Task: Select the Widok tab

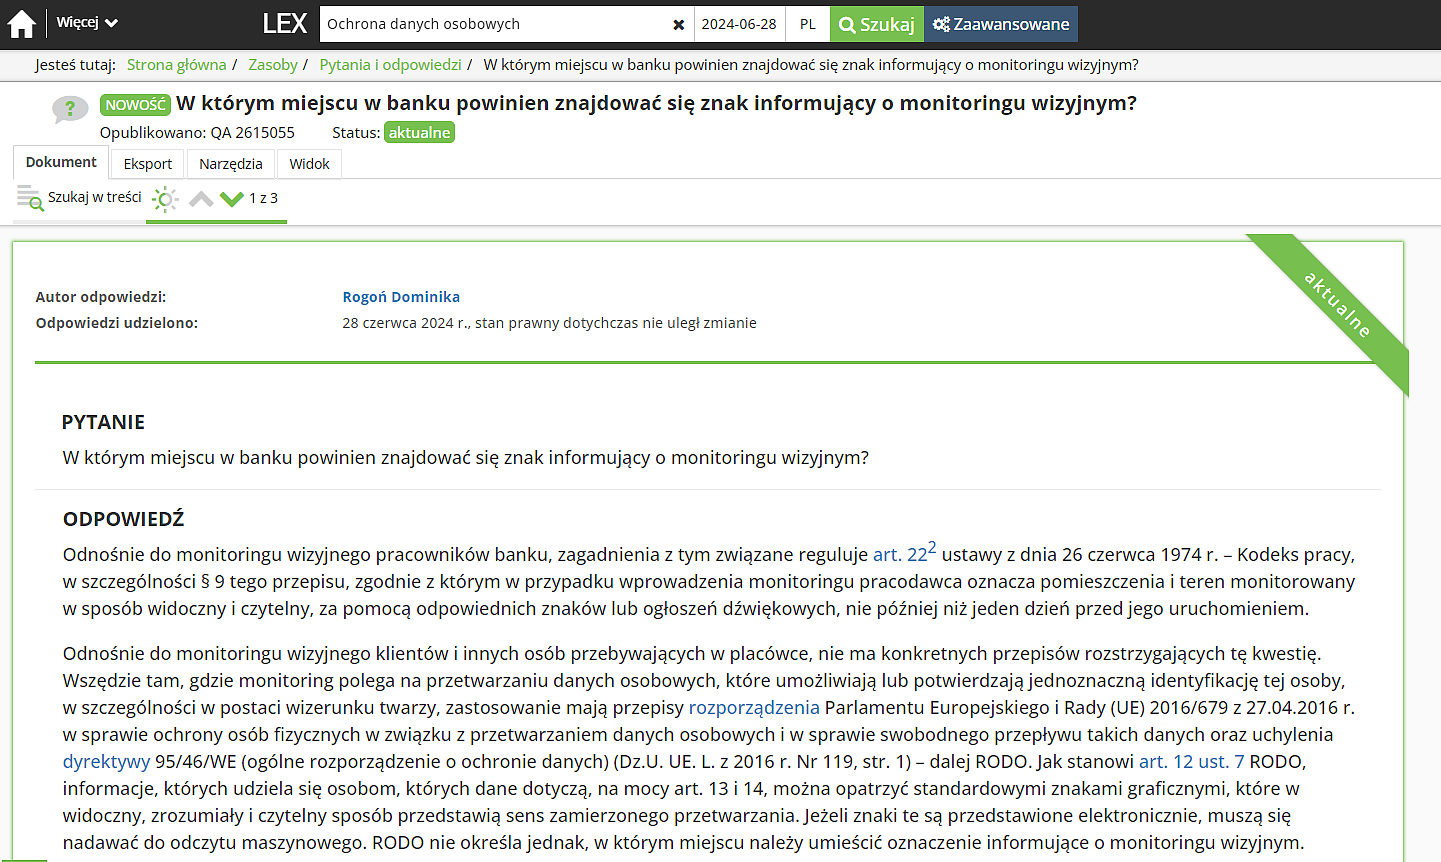Action: point(309,164)
